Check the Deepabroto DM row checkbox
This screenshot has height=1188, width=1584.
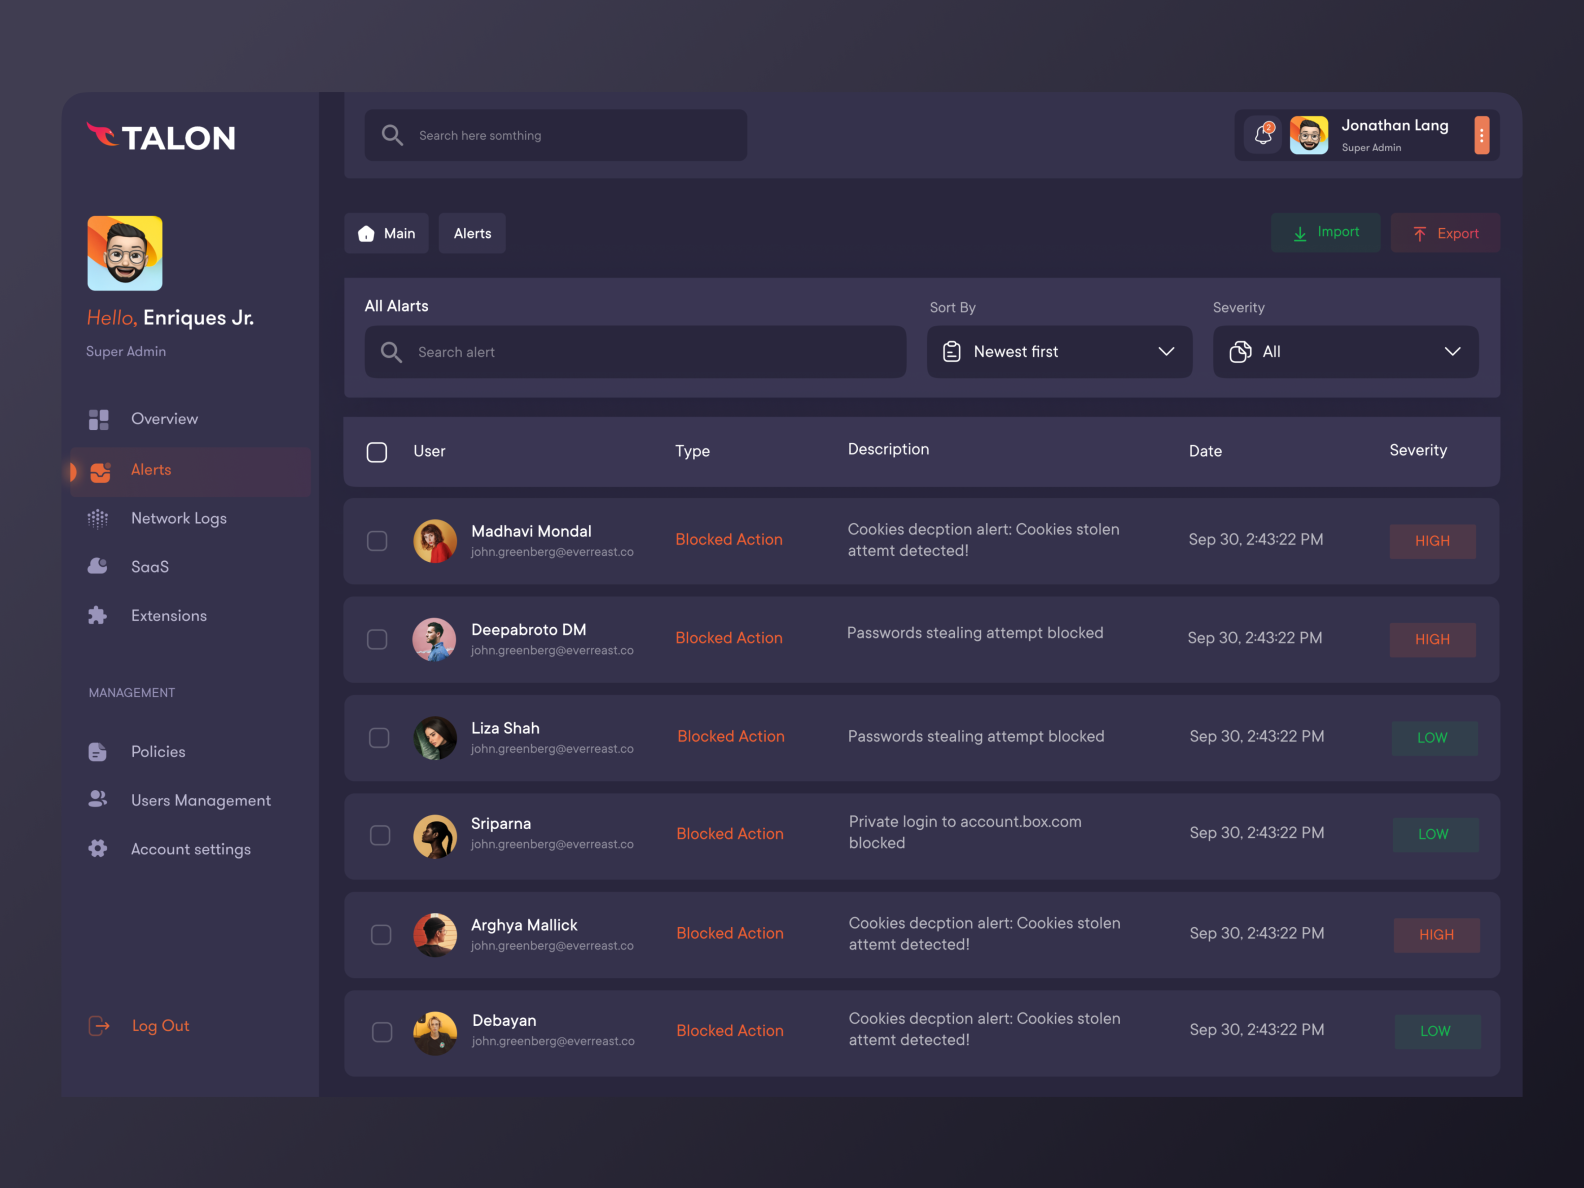pyautogui.click(x=377, y=639)
